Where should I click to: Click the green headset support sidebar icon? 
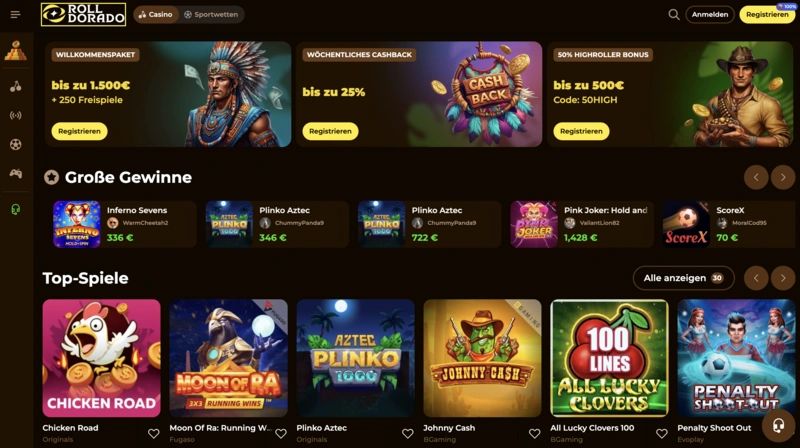tap(16, 209)
